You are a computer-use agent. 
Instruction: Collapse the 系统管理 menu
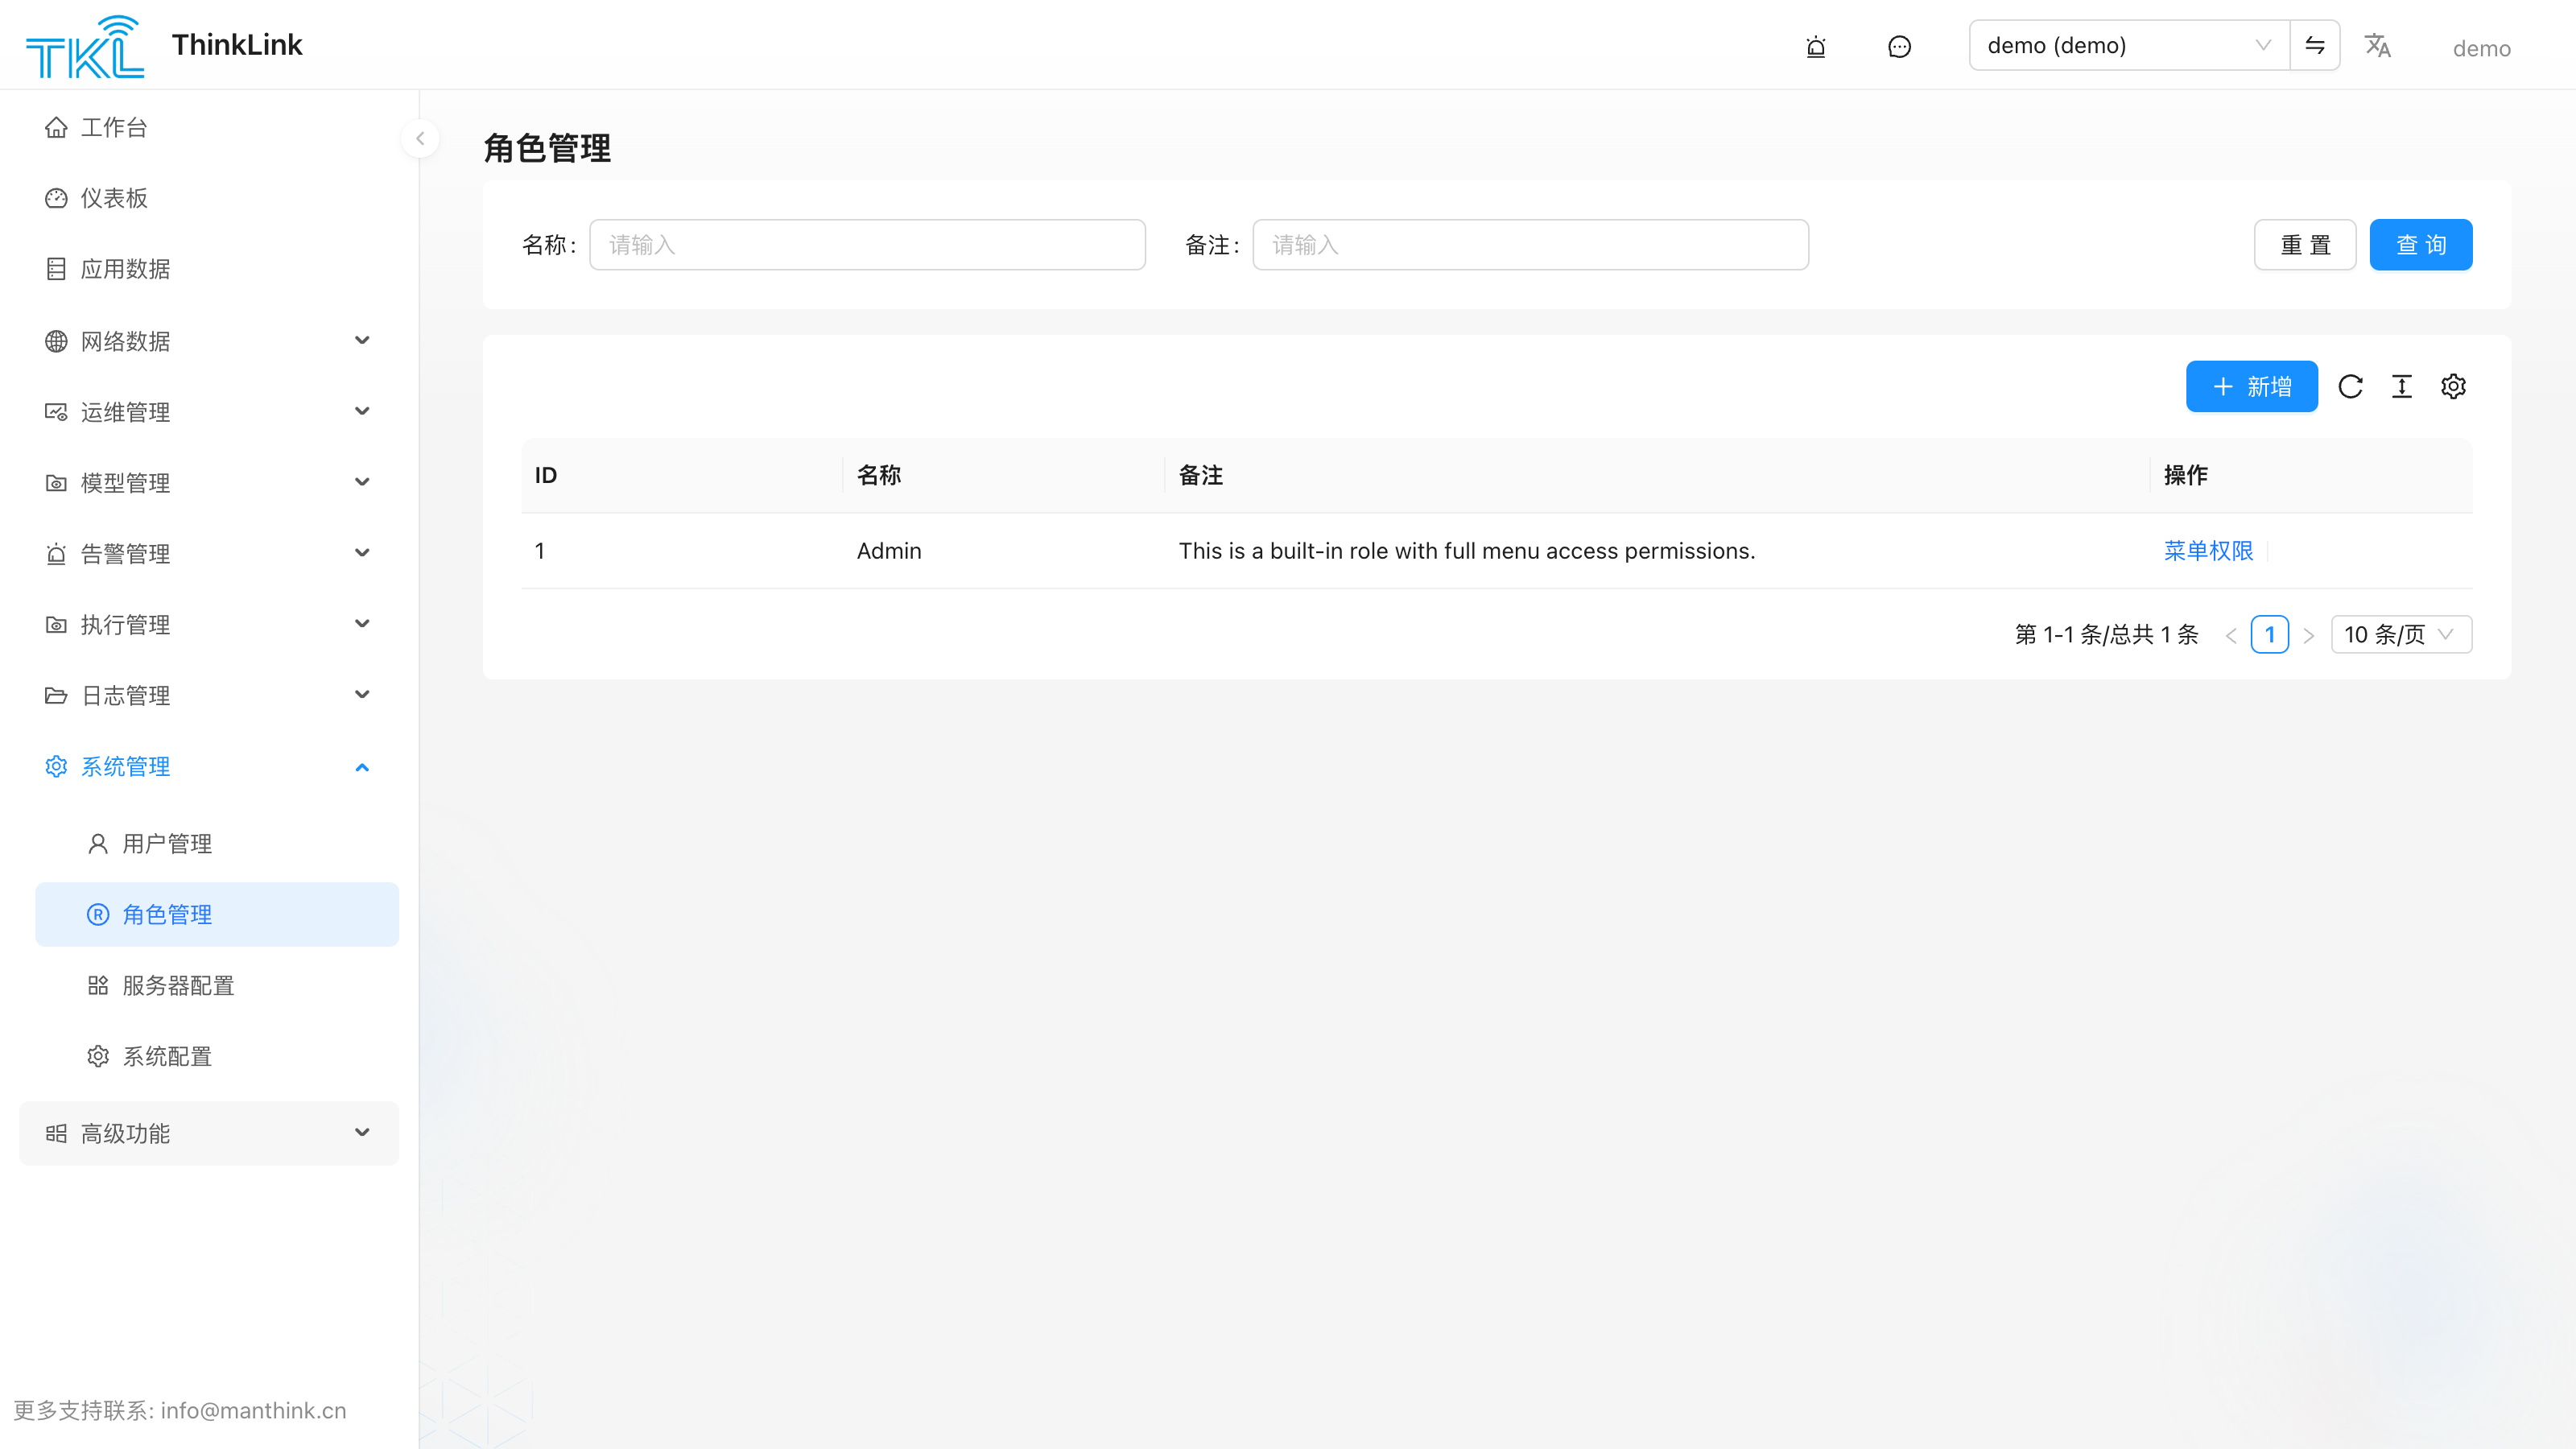[209, 767]
